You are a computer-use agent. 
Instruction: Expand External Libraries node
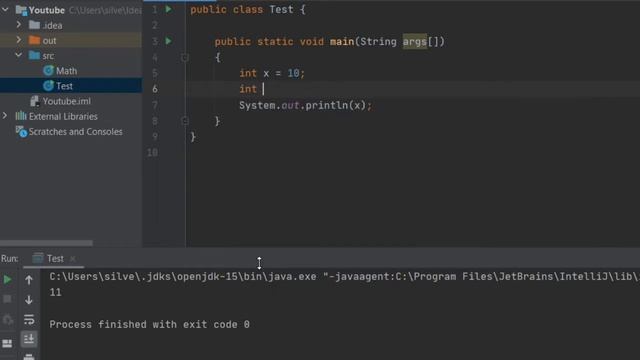[x=5, y=116]
